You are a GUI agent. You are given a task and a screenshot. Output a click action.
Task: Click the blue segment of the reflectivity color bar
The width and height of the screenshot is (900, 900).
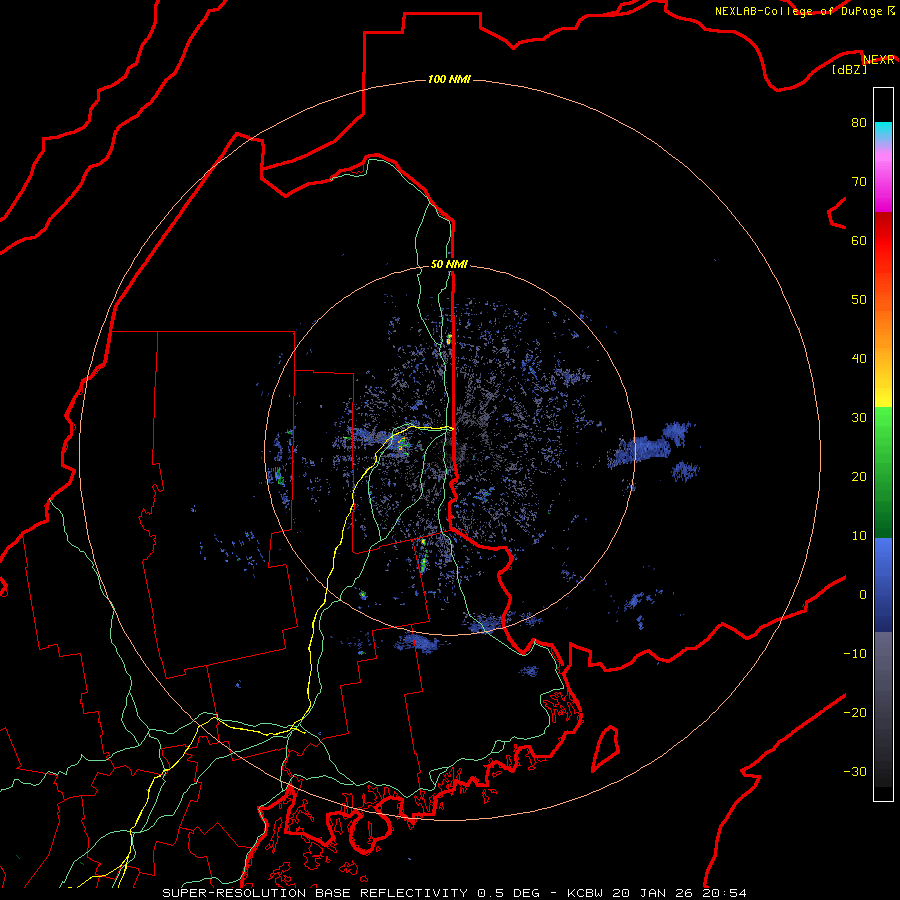click(883, 584)
